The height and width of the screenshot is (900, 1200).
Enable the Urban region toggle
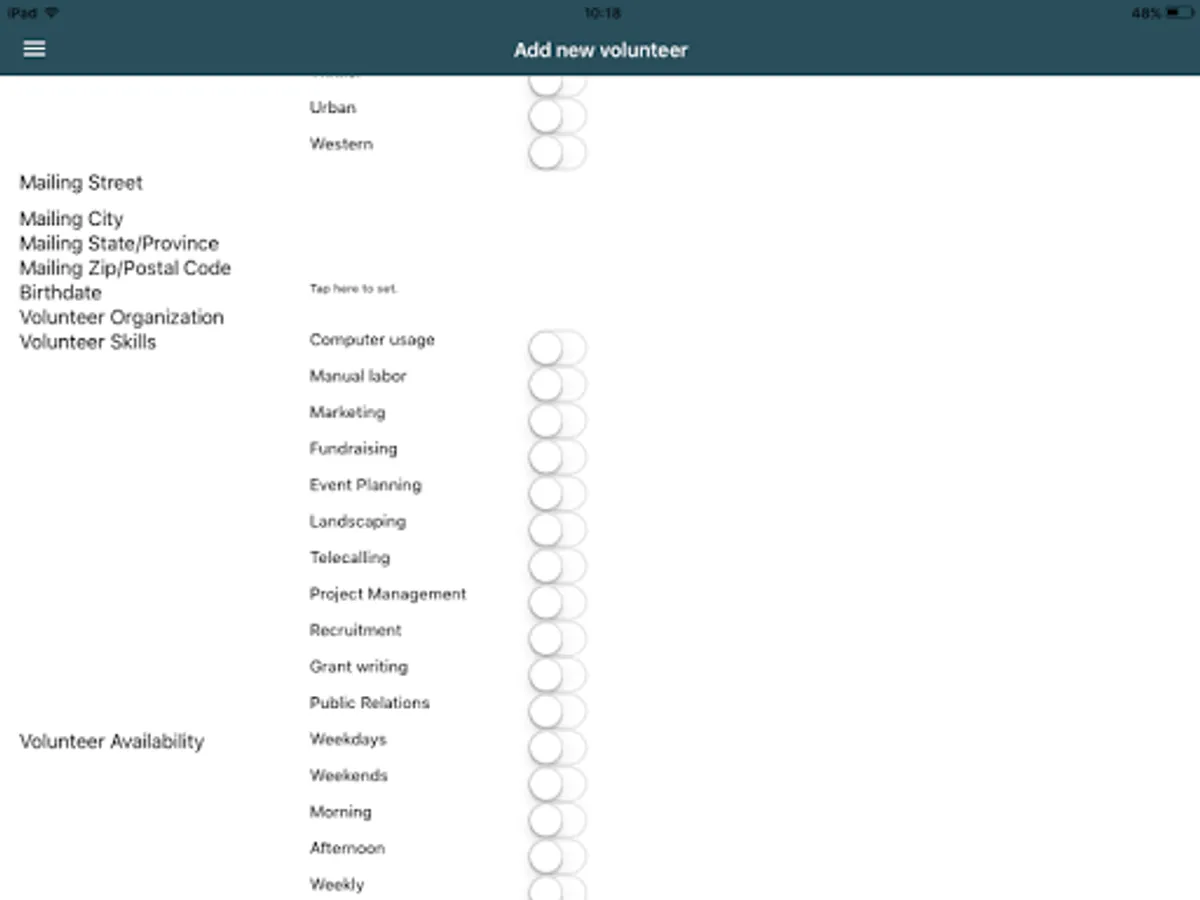pyautogui.click(x=557, y=115)
